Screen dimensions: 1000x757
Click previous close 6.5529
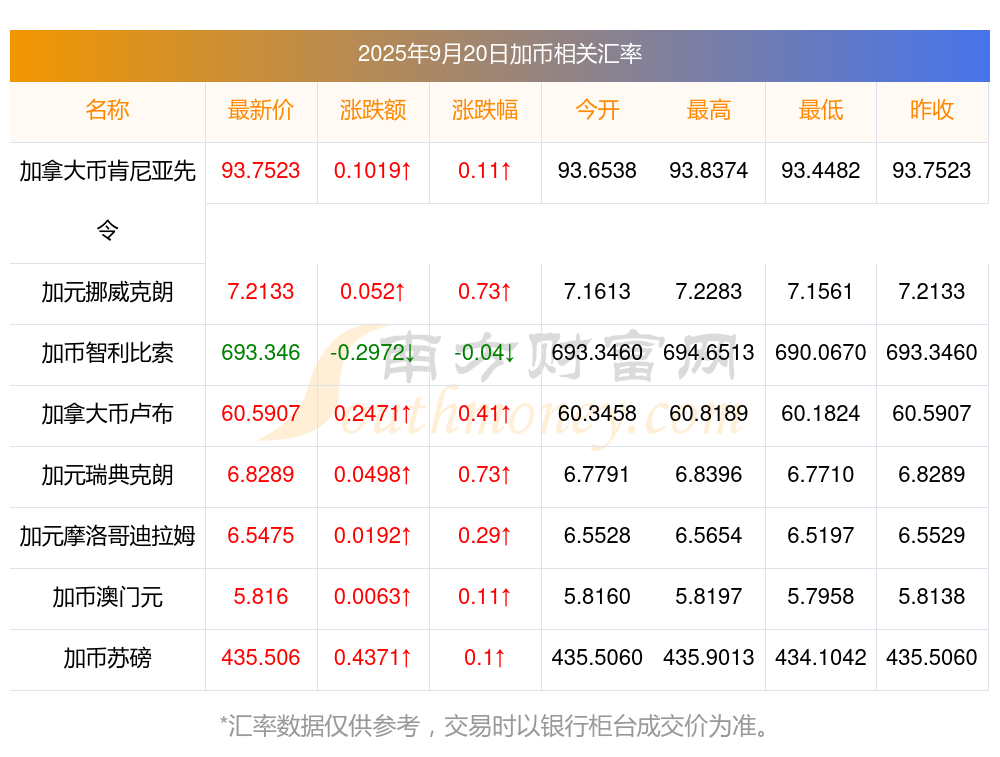click(932, 535)
